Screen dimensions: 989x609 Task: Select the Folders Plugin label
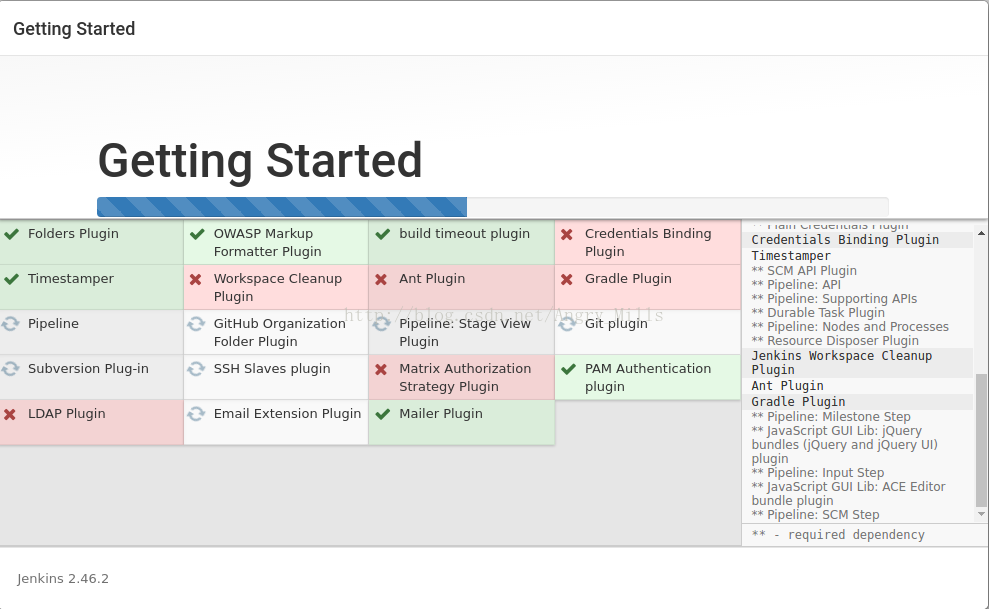point(73,234)
